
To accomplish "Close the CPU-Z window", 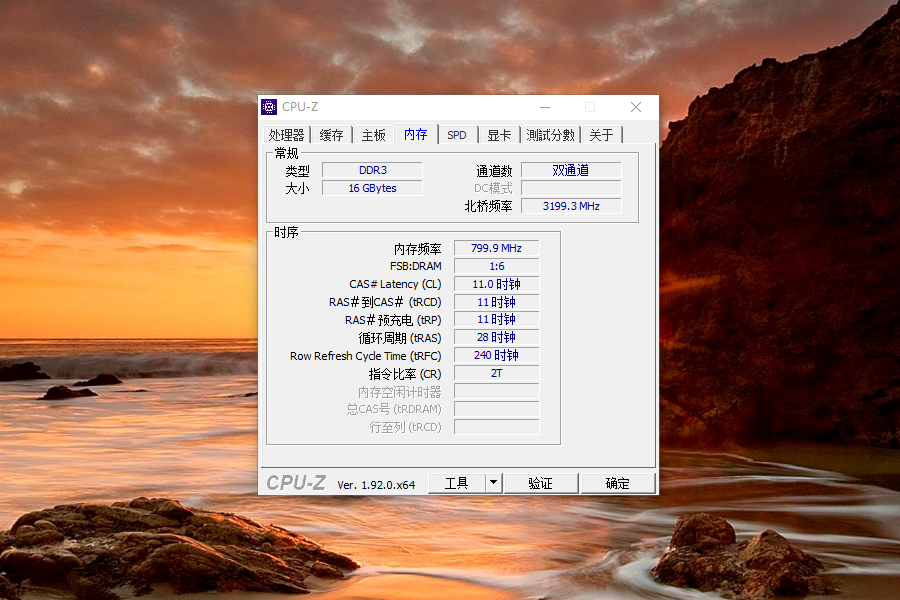I will pyautogui.click(x=636, y=107).
